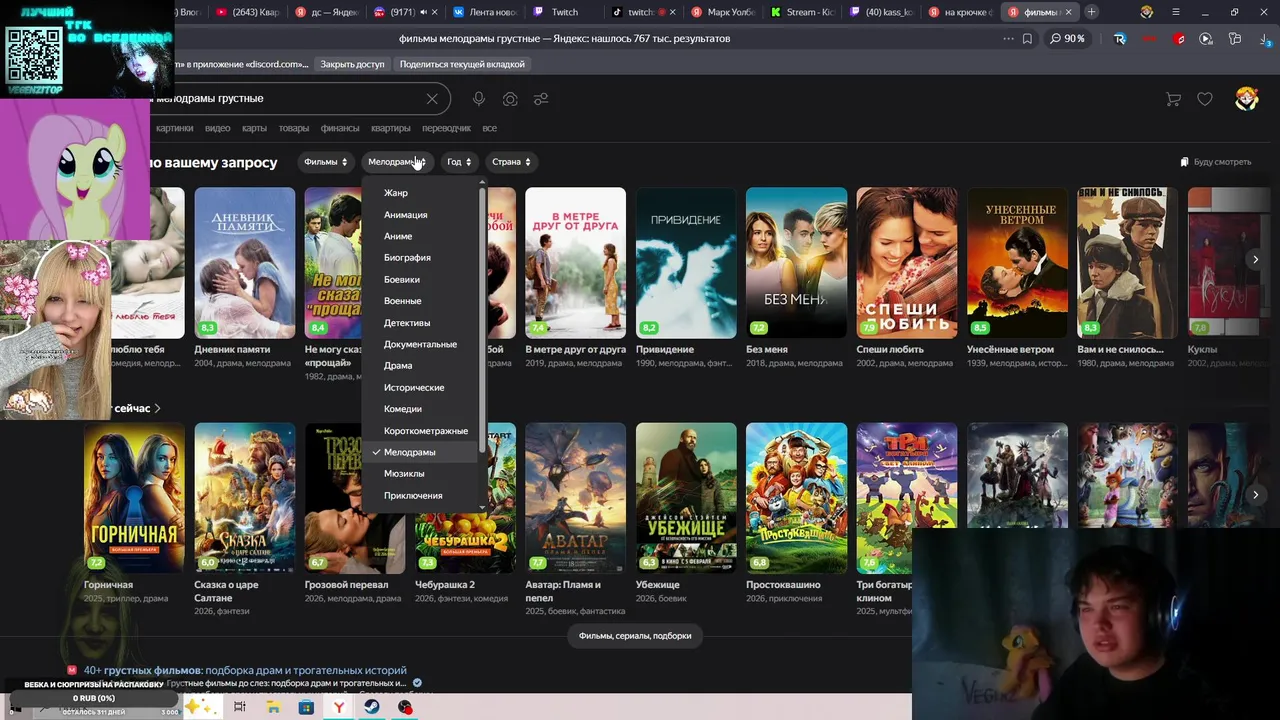
Task: Start voice search with the microphone icon
Action: pos(479,99)
